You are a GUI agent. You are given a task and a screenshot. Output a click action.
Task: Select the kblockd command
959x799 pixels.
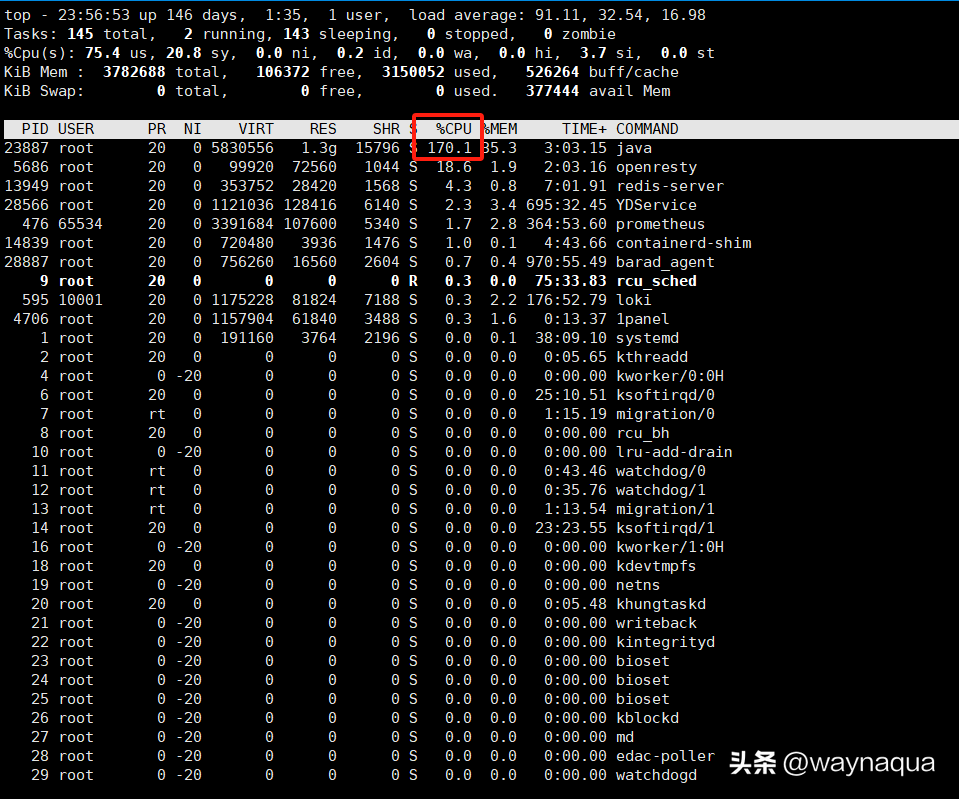(x=647, y=718)
